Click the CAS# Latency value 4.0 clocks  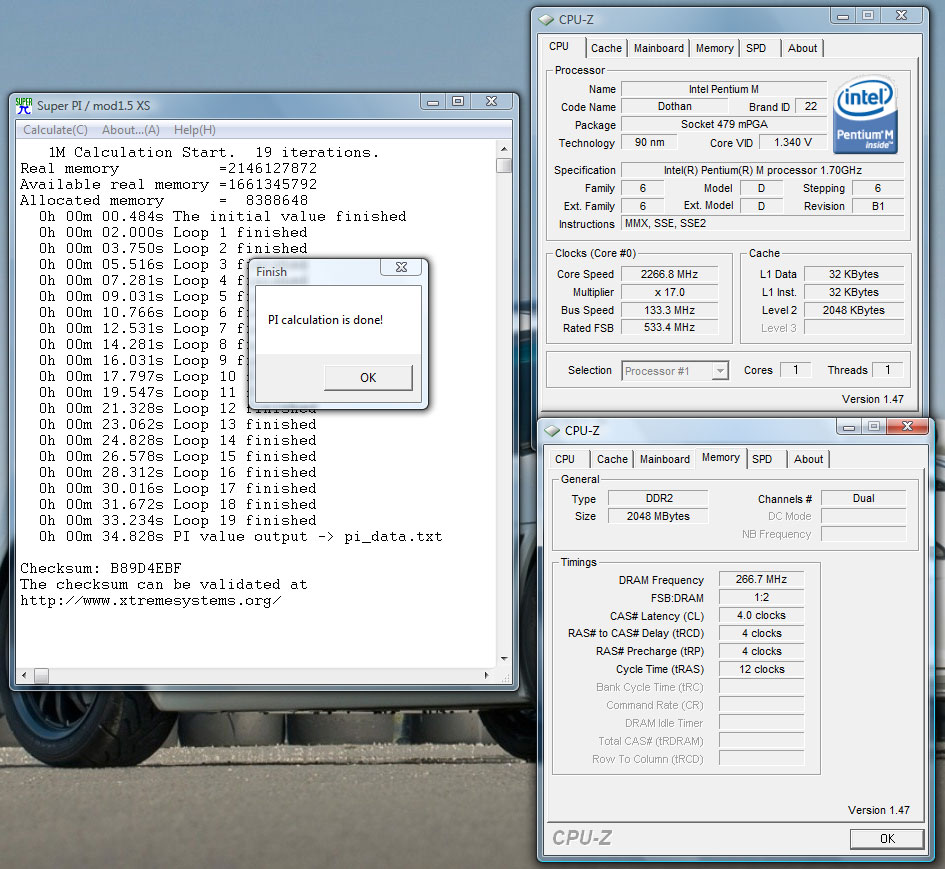761,615
